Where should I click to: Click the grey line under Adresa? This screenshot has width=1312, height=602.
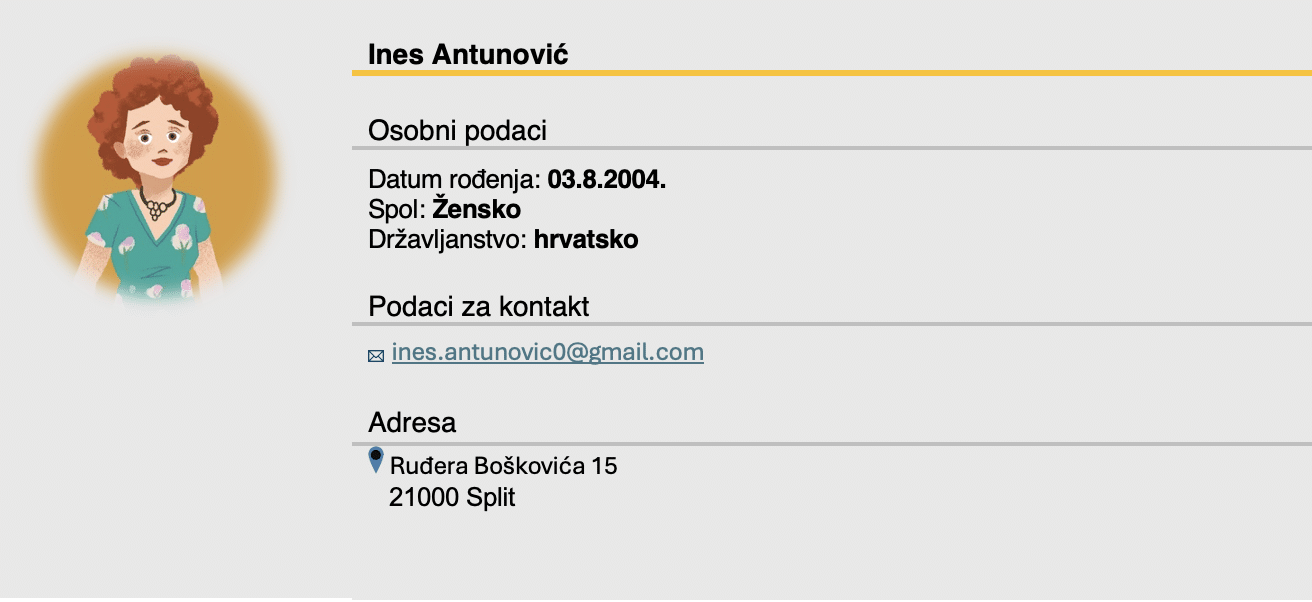(x=830, y=443)
